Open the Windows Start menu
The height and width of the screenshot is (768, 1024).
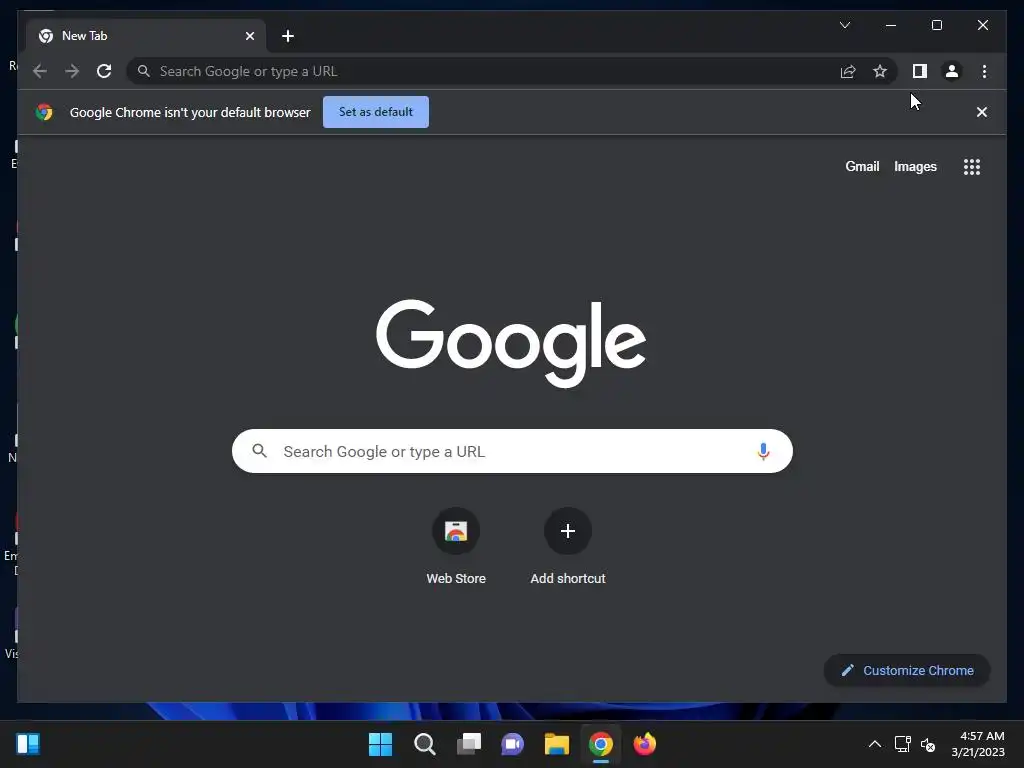(x=380, y=744)
